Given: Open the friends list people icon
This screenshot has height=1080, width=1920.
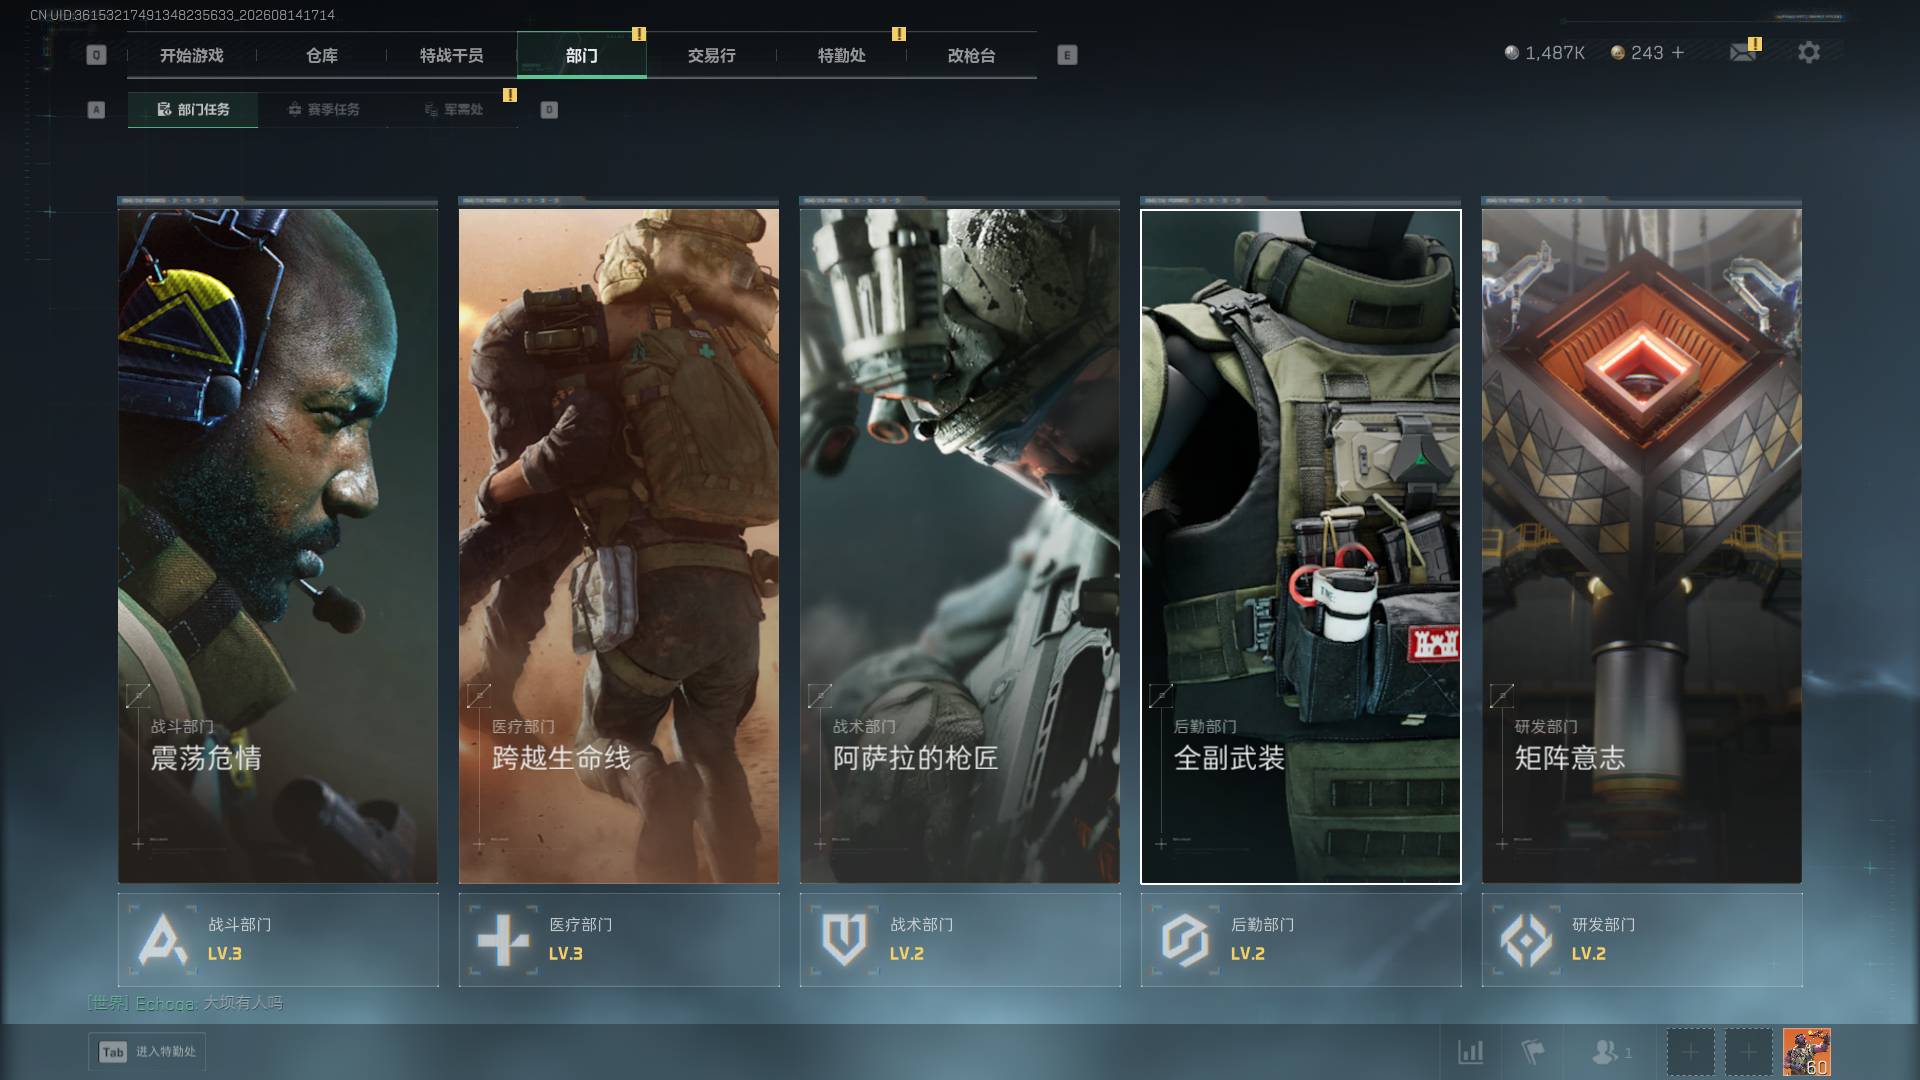Looking at the screenshot, I should 1605,1052.
